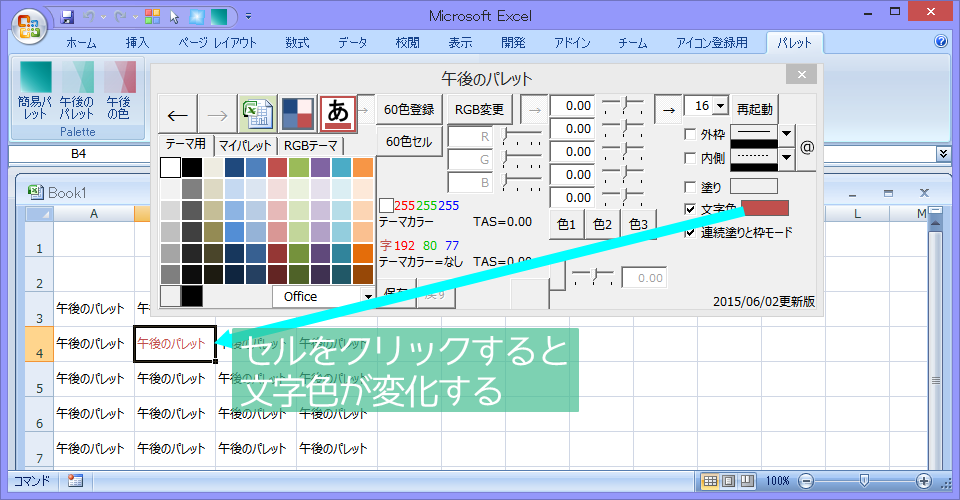
Task: Open the 表示 ribbon tab
Action: 460,42
